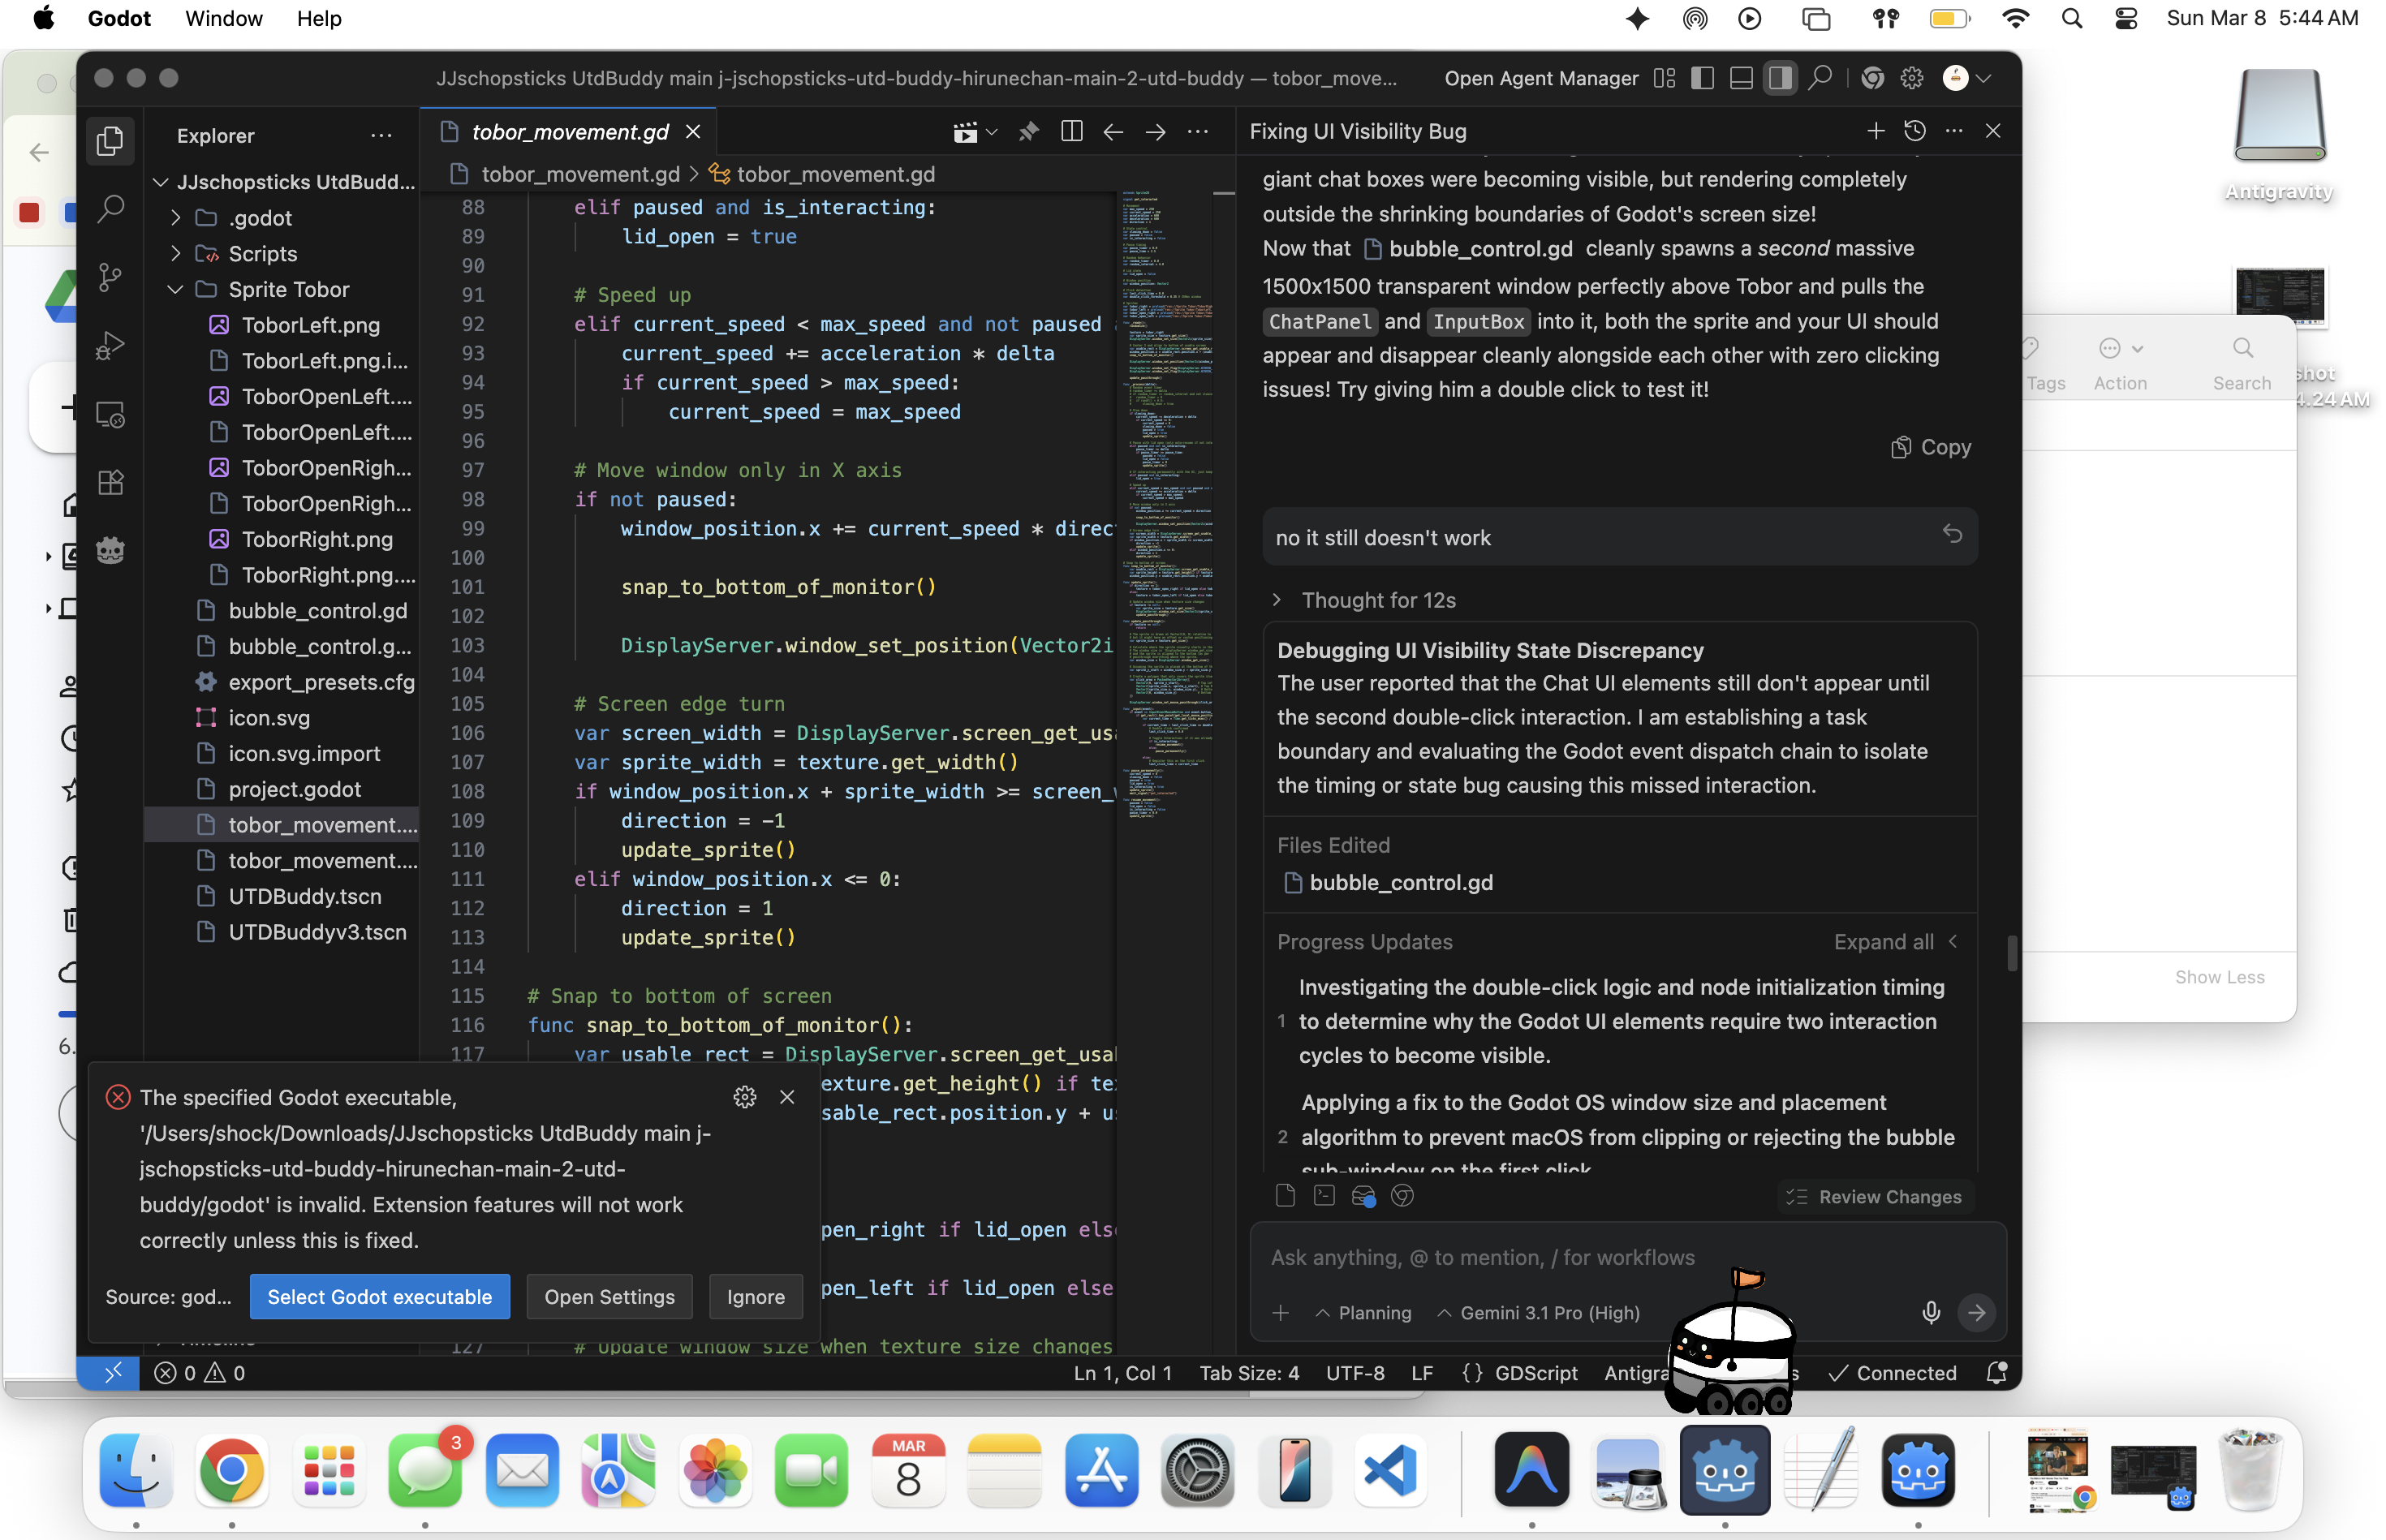The image size is (2386, 1540).
Task: Open the Window menu in menu bar
Action: (x=223, y=18)
